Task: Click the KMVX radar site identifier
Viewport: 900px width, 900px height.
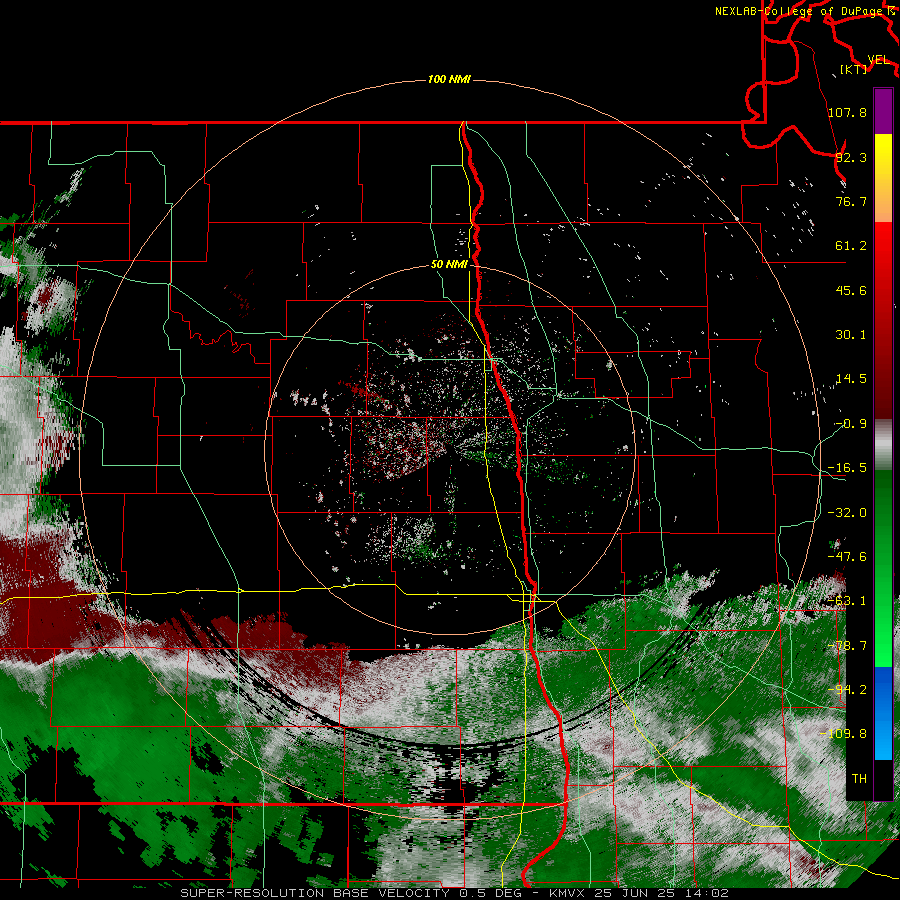Action: click(x=569, y=893)
